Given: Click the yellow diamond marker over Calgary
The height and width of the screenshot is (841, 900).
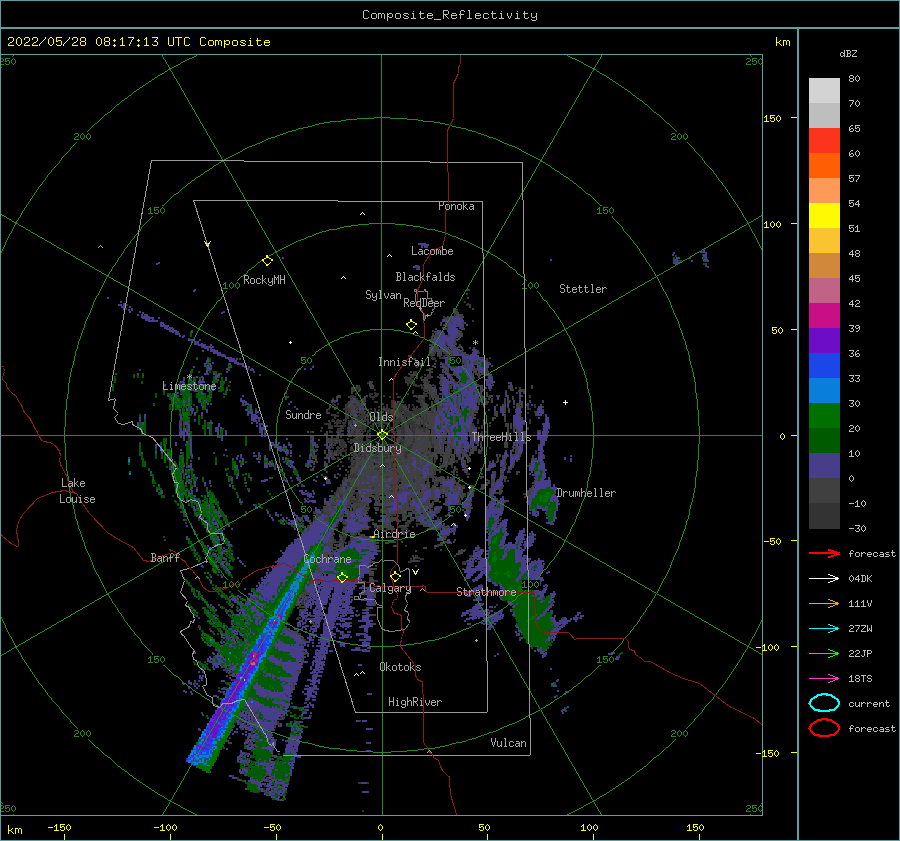Looking at the screenshot, I should pyautogui.click(x=395, y=576).
